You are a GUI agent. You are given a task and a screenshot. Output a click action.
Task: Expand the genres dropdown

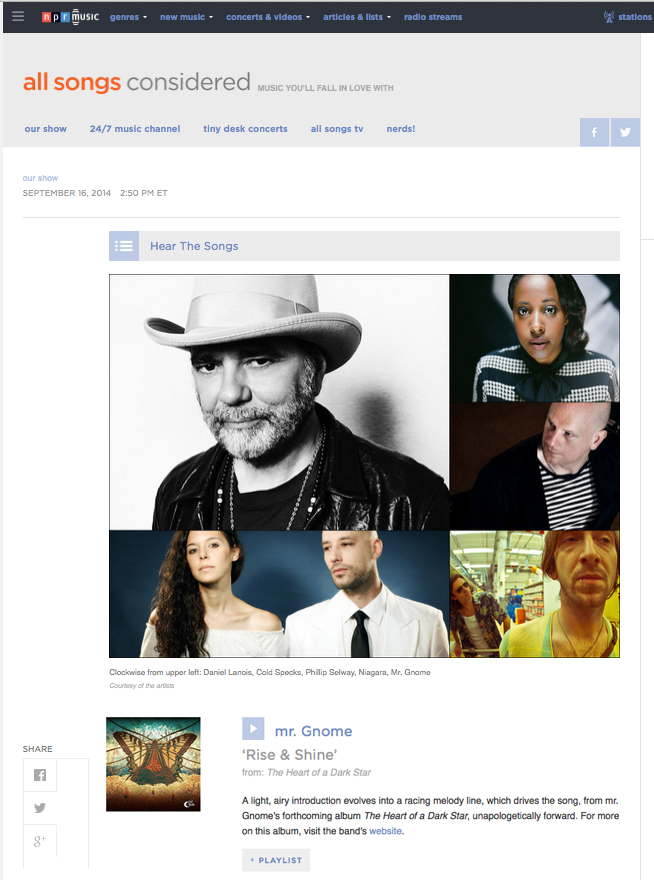coord(129,17)
